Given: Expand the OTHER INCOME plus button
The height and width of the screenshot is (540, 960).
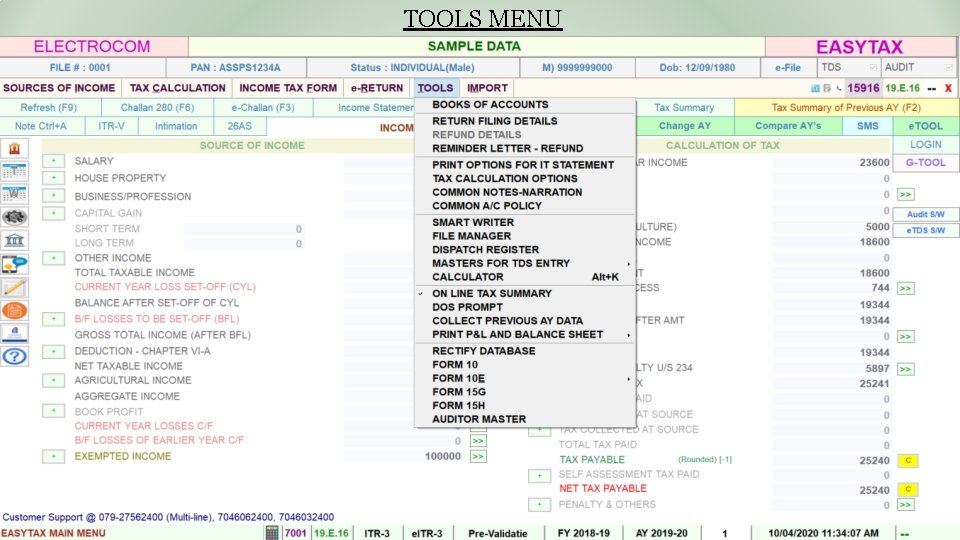Looking at the screenshot, I should [53, 258].
